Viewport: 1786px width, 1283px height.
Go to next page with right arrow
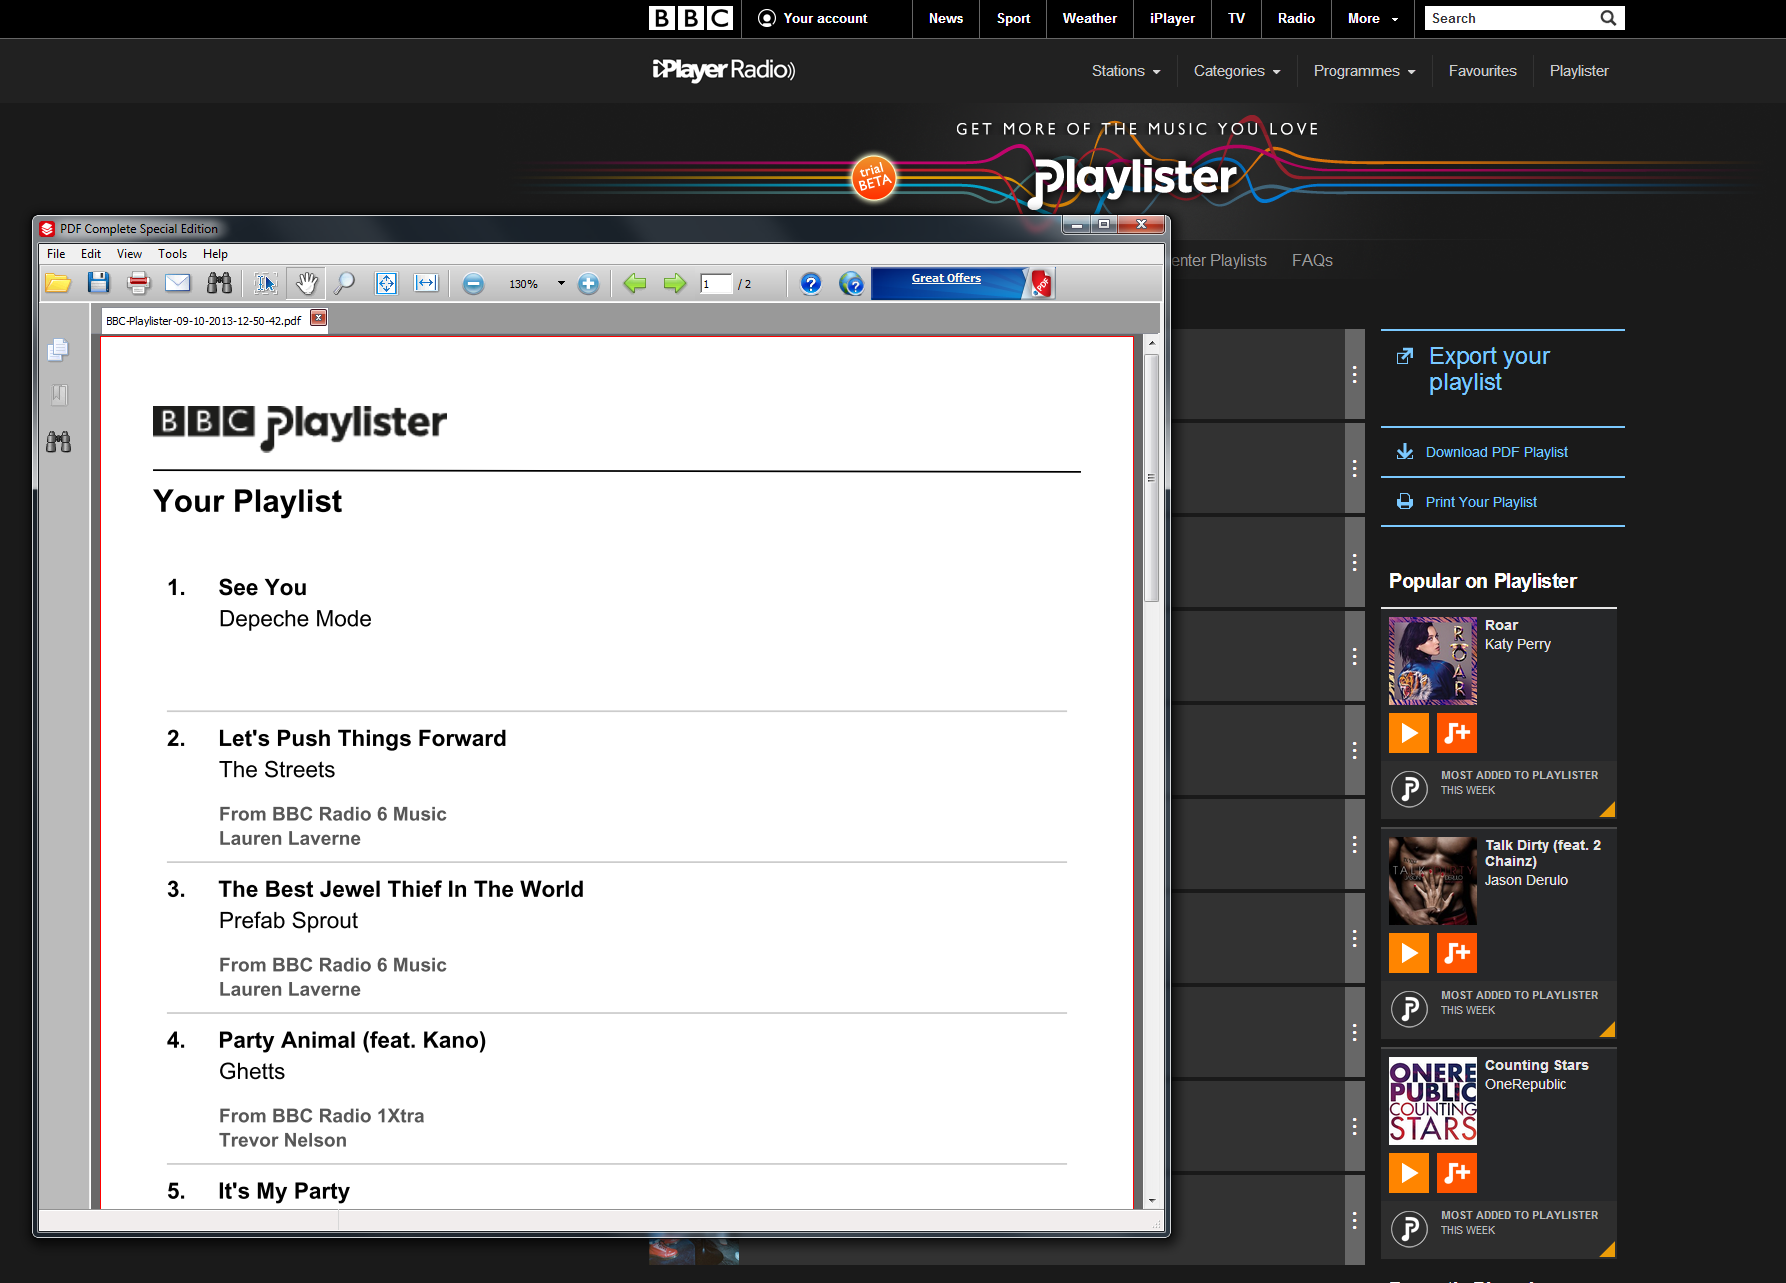675,284
